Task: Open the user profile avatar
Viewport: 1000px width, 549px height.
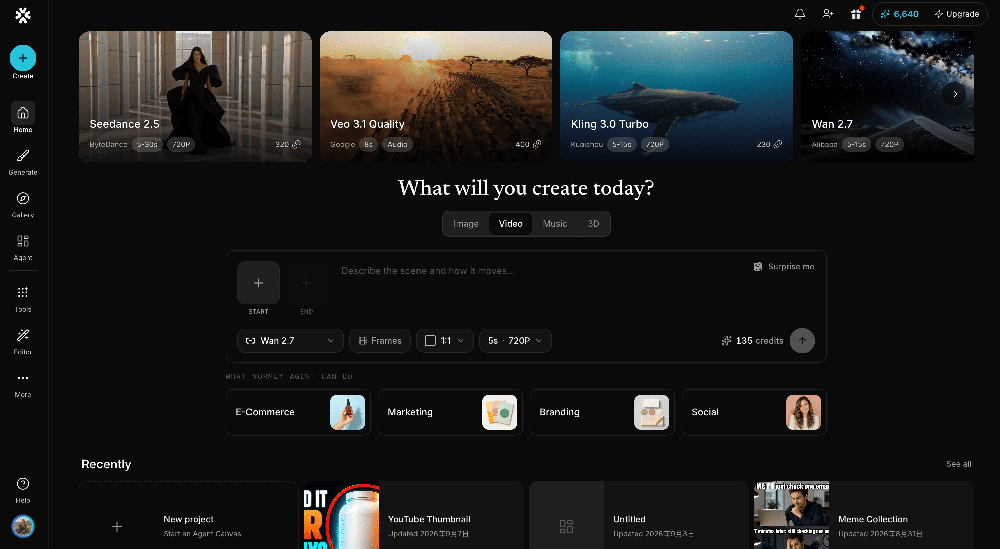Action: click(23, 527)
